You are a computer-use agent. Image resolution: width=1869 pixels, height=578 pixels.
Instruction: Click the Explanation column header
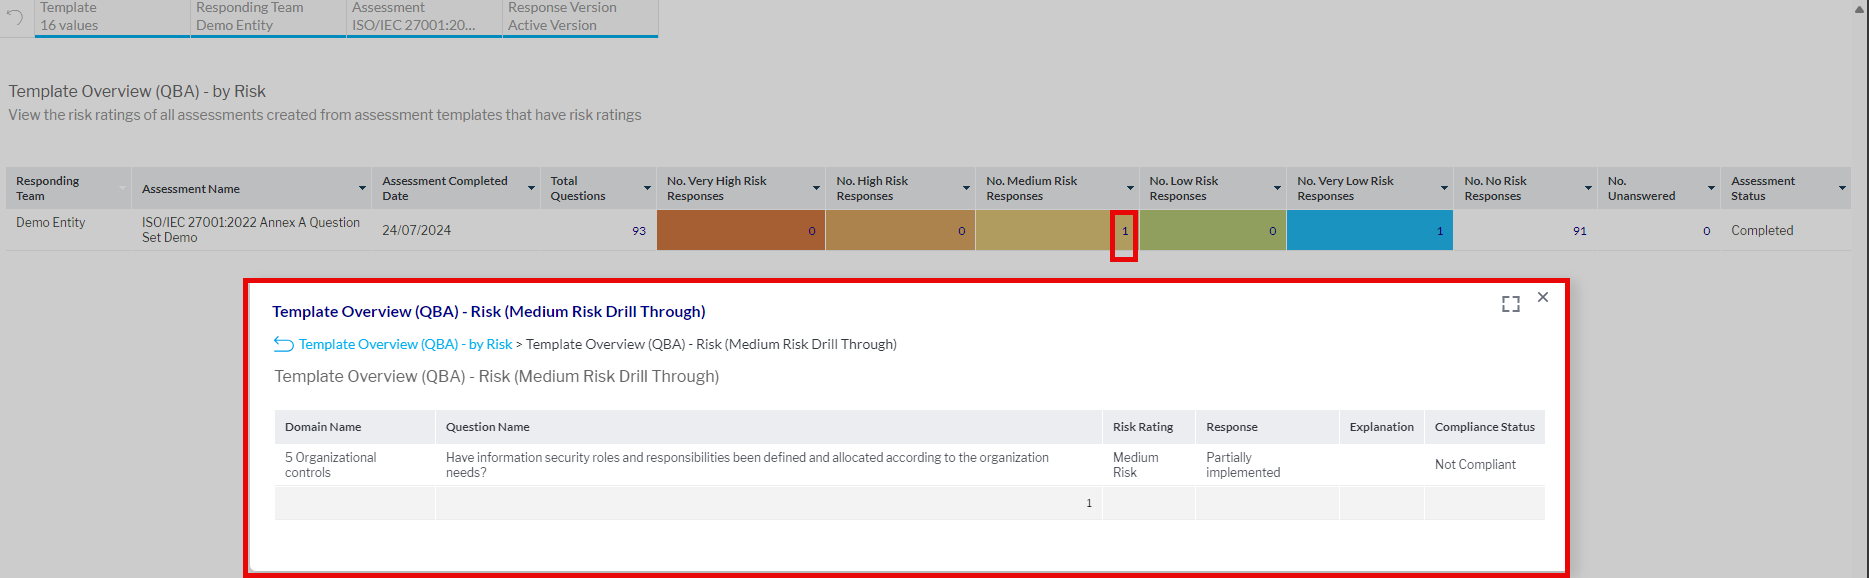[1382, 427]
